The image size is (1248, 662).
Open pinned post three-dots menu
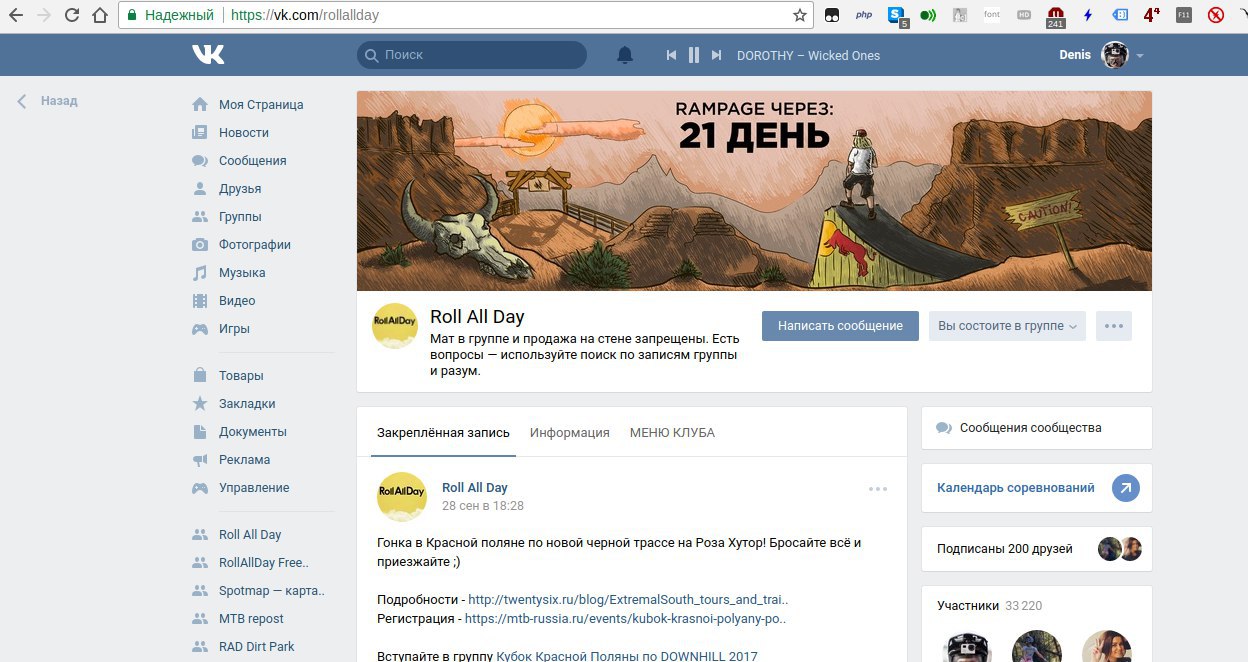pos(878,489)
